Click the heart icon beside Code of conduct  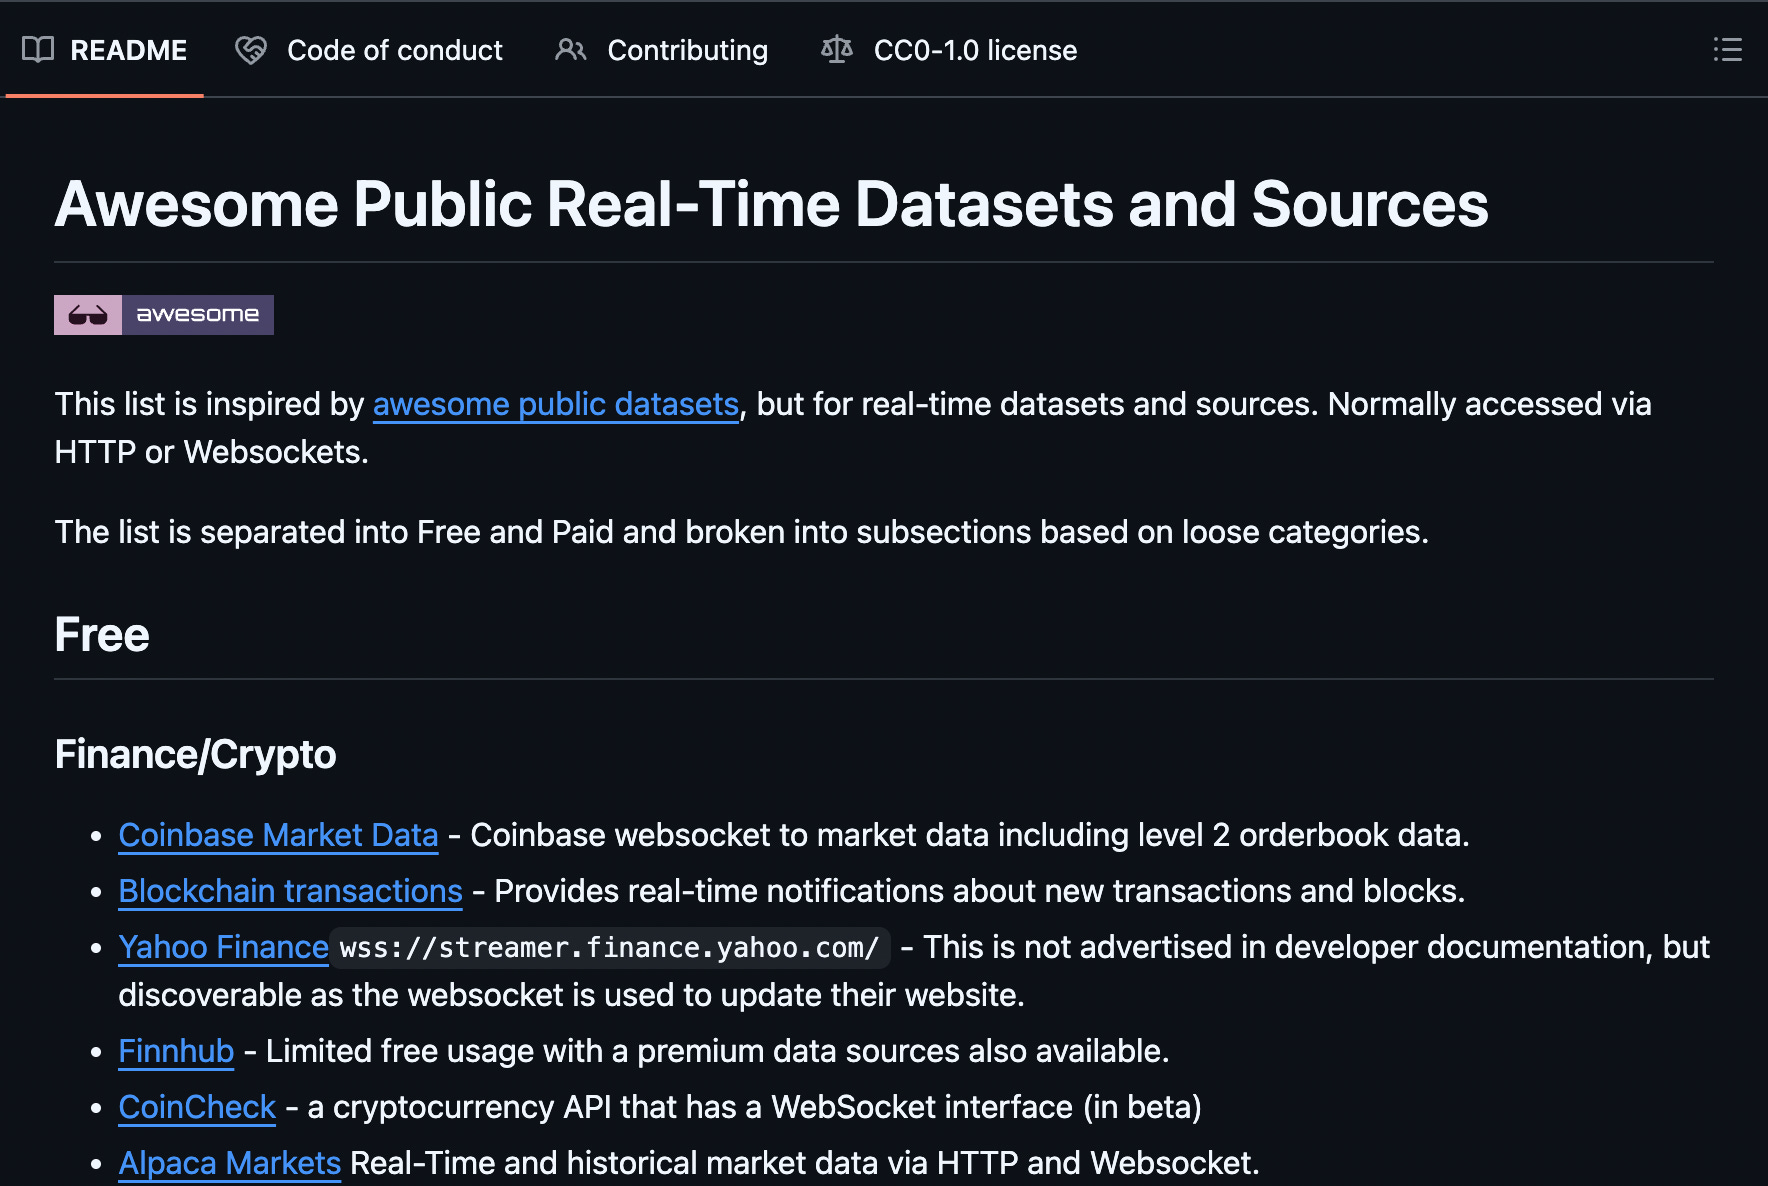(251, 50)
